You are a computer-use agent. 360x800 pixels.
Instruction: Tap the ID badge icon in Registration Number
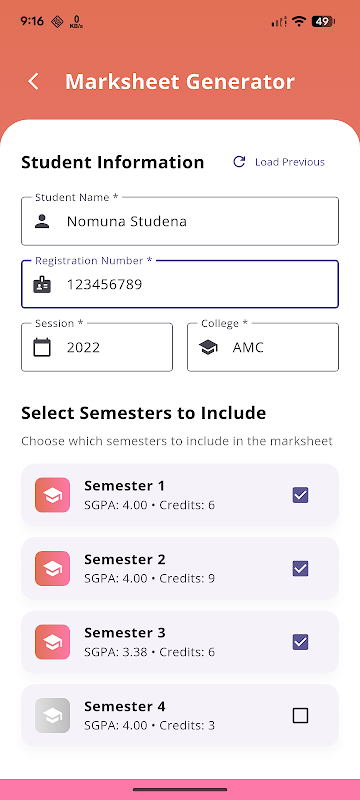coord(42,284)
